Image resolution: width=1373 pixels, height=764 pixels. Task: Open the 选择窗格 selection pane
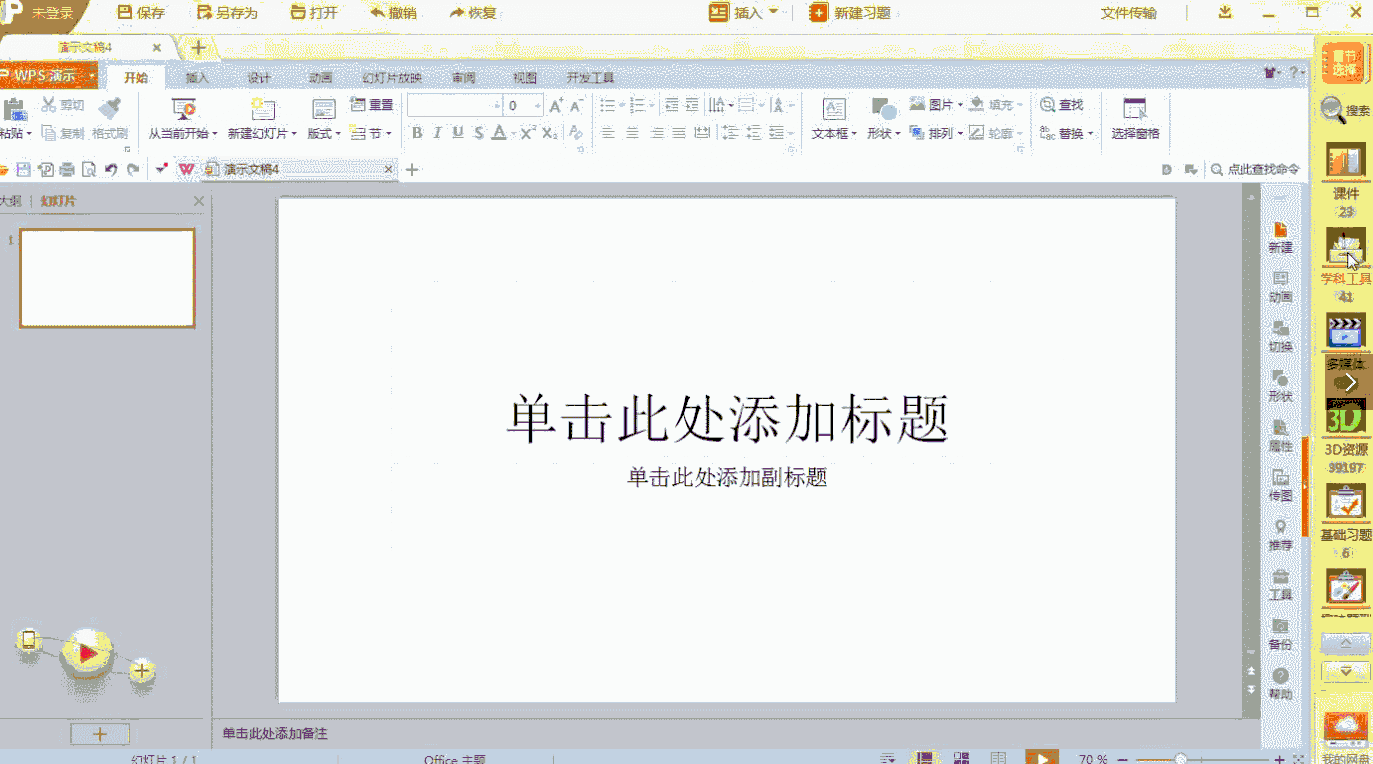pos(1135,118)
